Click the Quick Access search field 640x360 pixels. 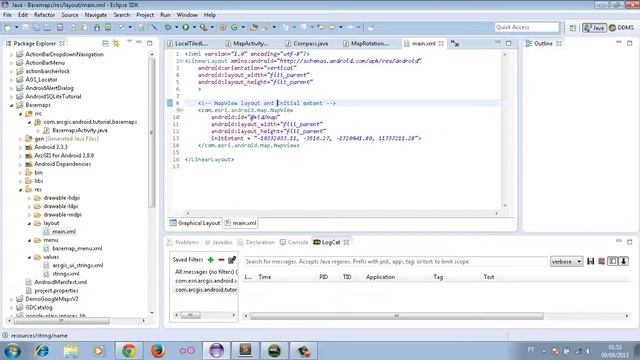coord(527,27)
